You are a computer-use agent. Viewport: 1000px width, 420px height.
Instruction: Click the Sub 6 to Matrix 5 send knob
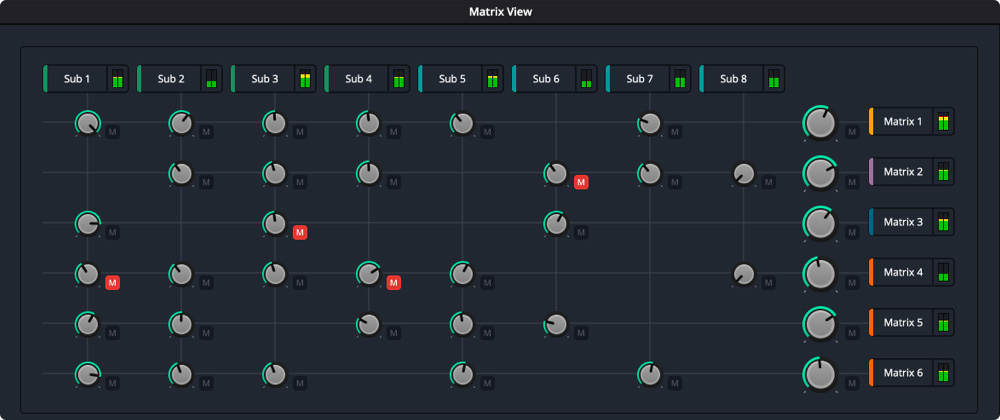tap(556, 324)
